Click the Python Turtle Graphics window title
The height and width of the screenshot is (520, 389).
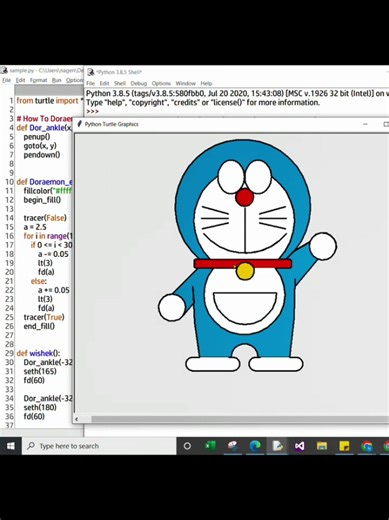coord(111,124)
